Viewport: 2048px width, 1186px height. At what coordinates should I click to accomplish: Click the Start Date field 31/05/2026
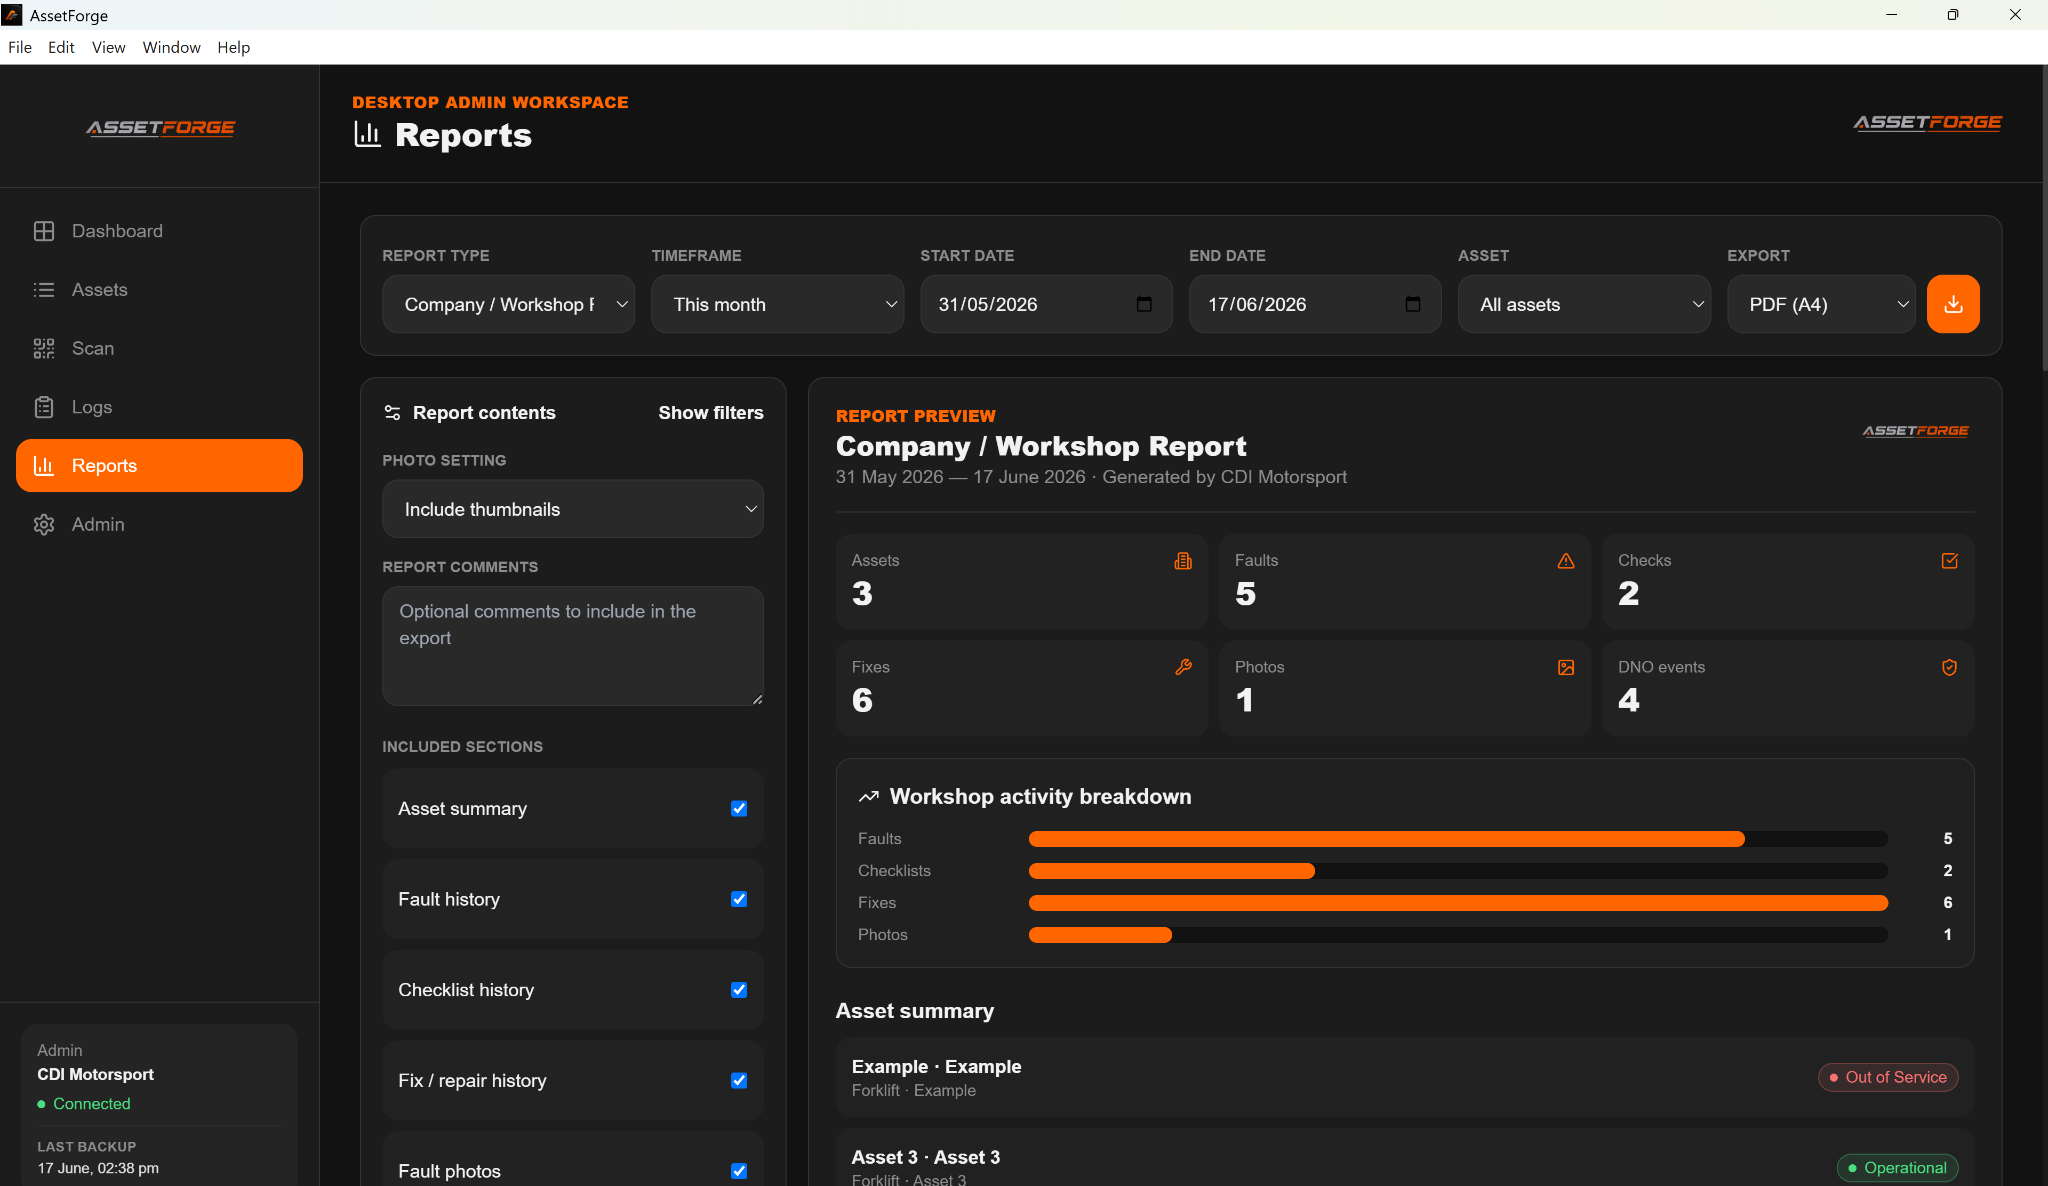(x=1046, y=304)
